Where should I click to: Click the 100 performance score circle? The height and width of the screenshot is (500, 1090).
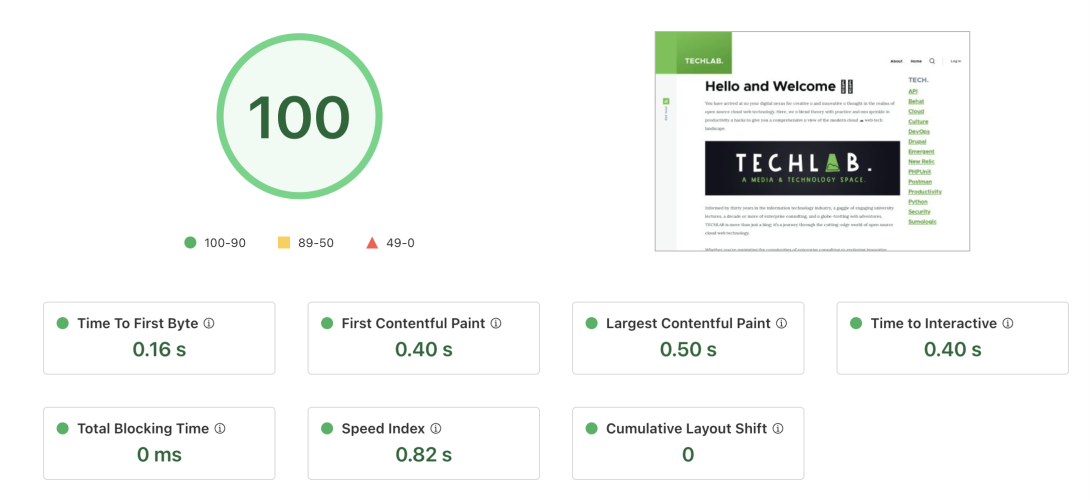[x=299, y=117]
